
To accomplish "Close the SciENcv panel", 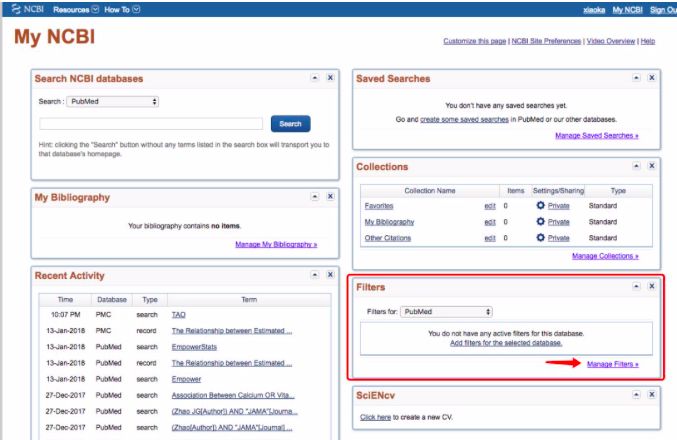I will tap(652, 395).
